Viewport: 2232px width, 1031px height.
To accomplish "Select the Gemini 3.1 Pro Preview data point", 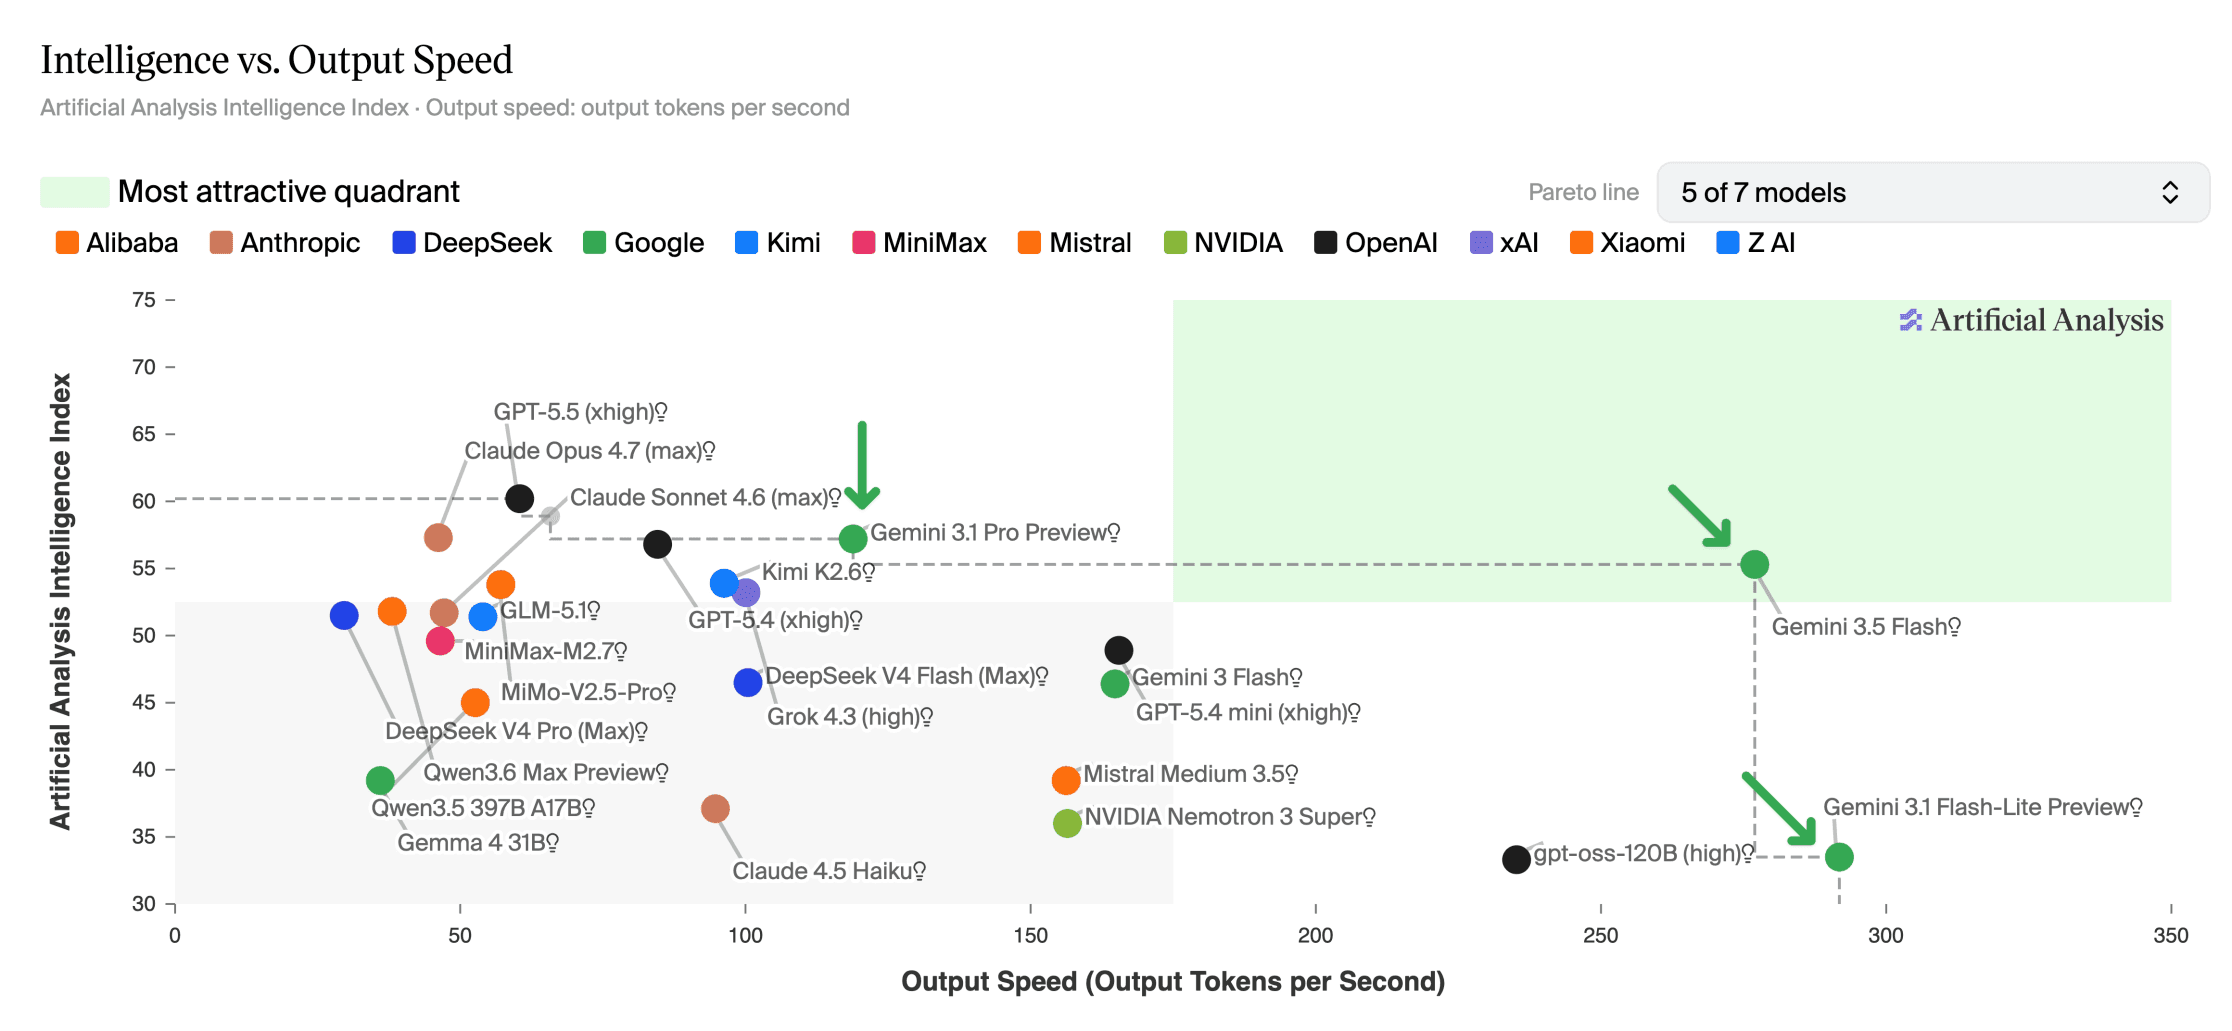I will [x=853, y=539].
